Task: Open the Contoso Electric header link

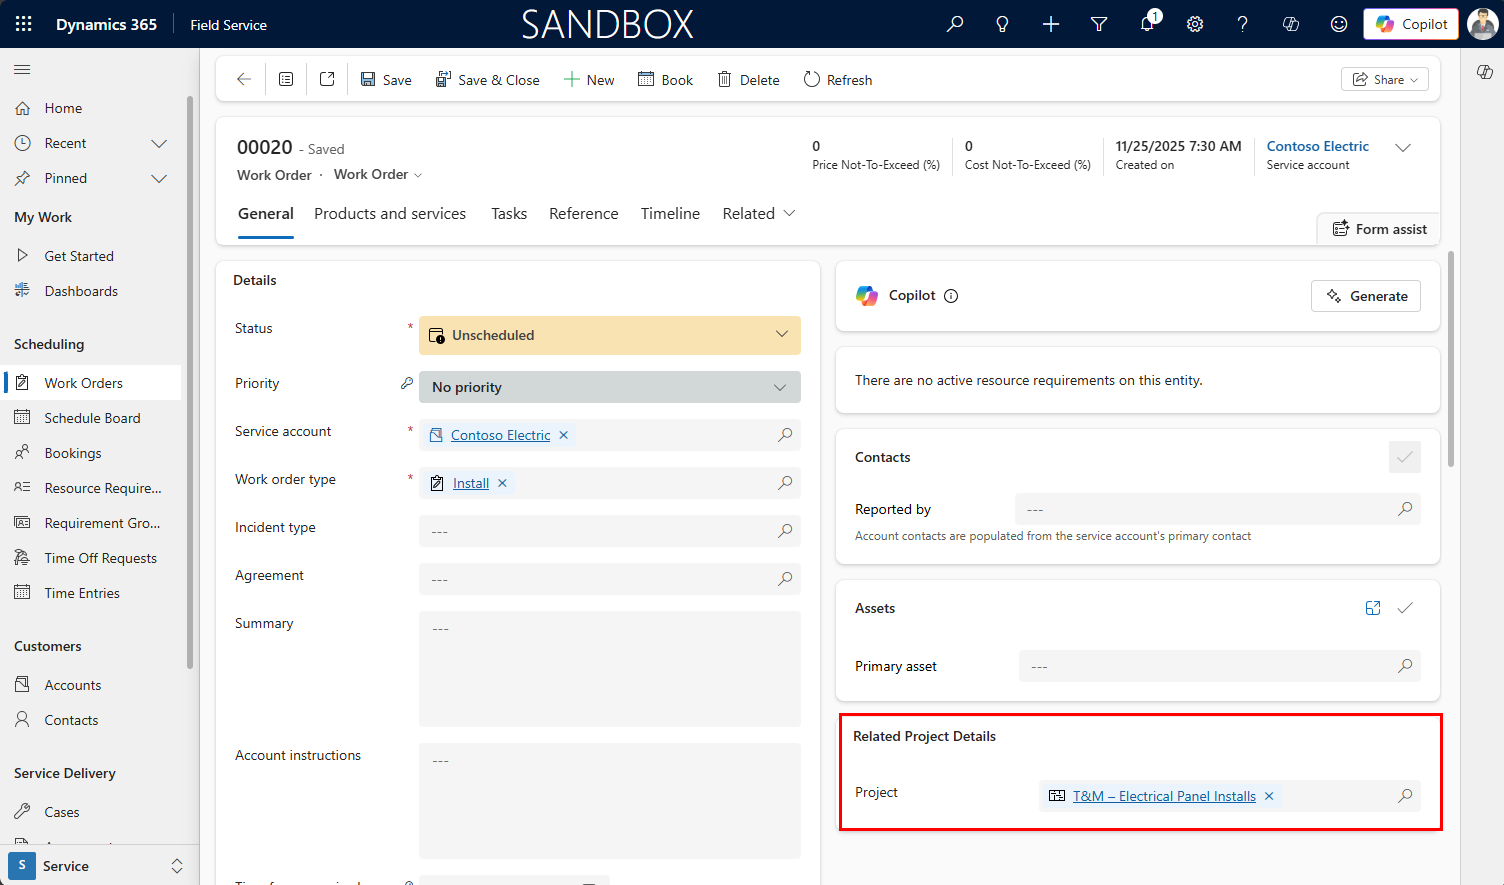Action: [1318, 146]
